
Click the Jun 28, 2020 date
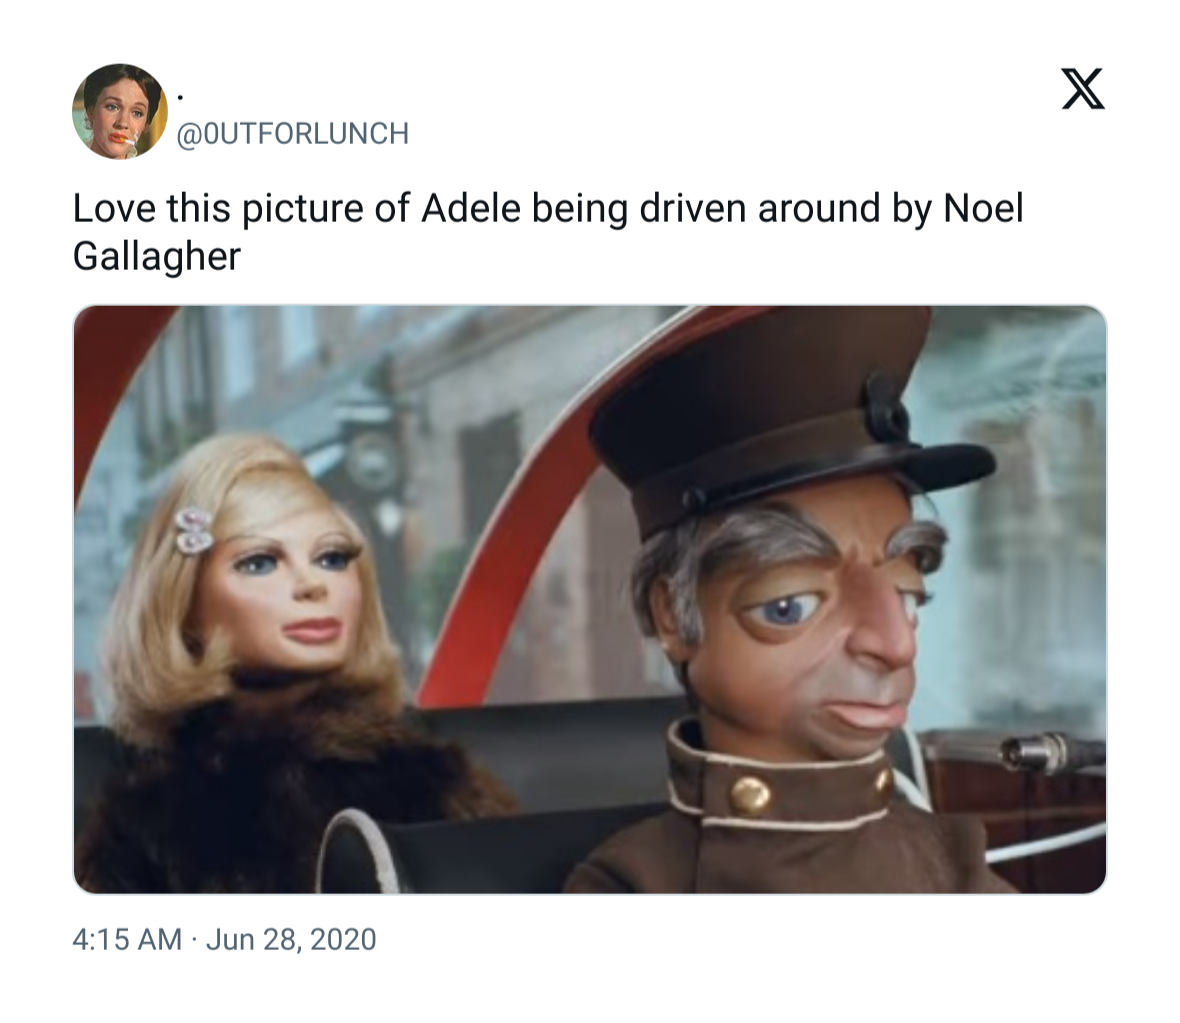coord(290,939)
